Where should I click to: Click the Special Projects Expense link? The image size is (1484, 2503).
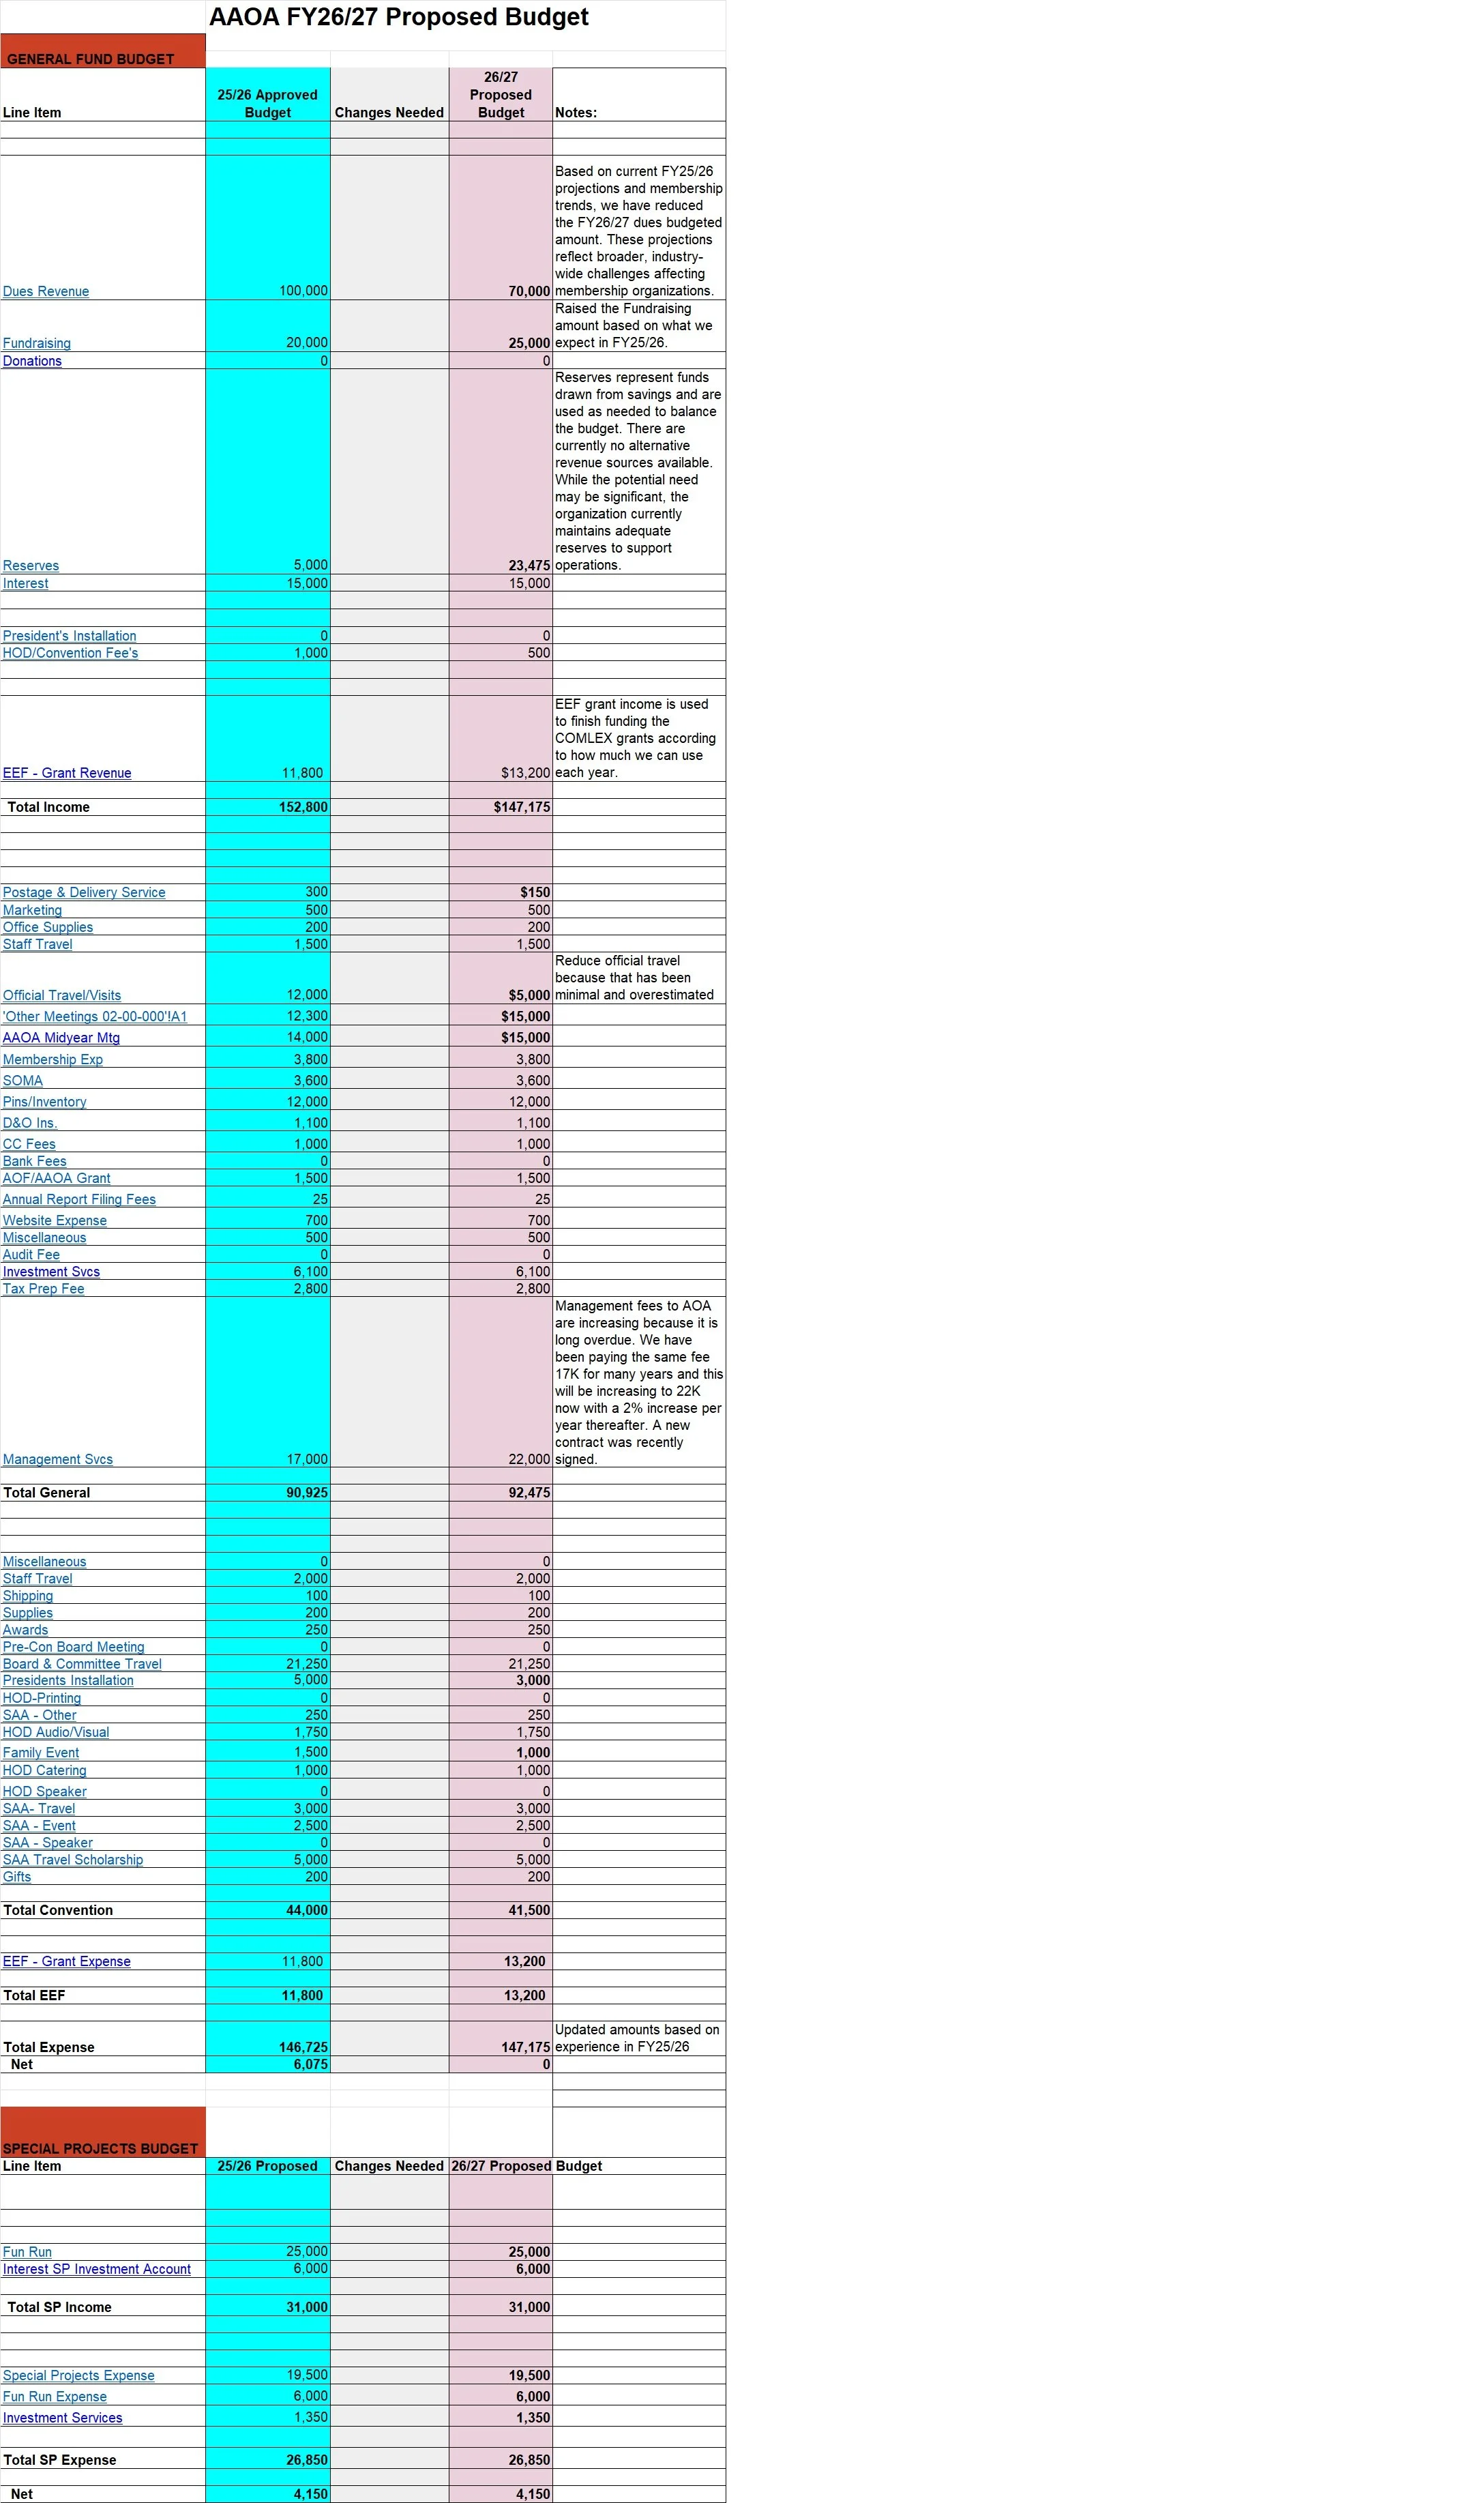(79, 2375)
